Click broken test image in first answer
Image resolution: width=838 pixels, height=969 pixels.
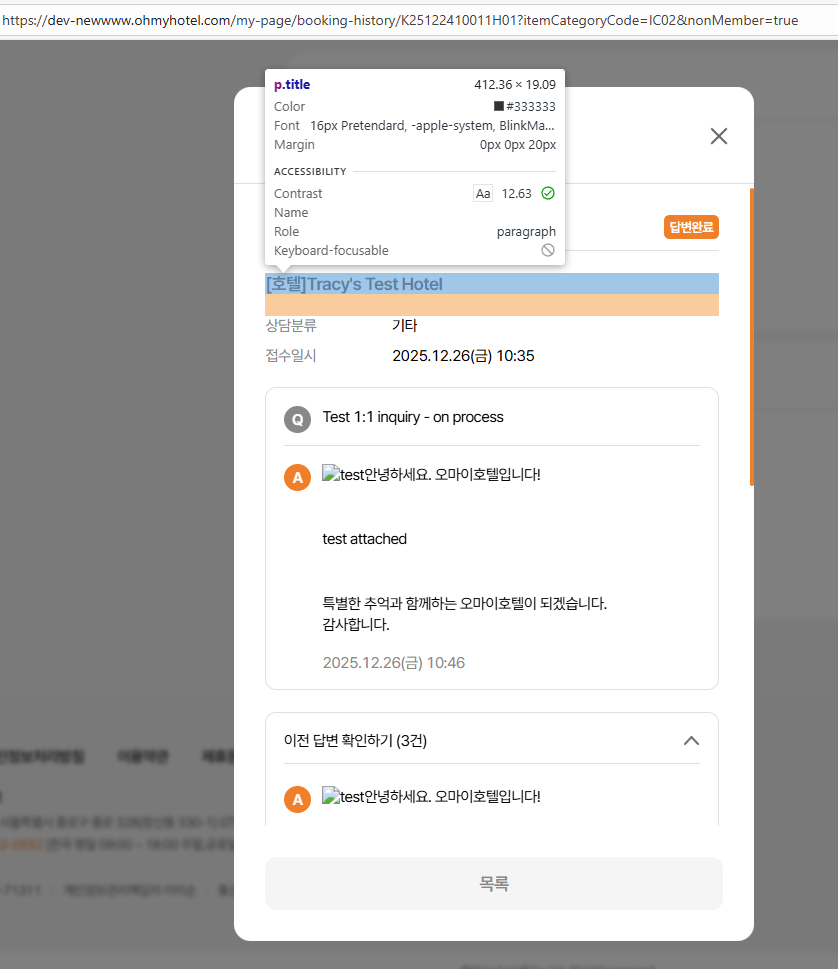(332, 474)
